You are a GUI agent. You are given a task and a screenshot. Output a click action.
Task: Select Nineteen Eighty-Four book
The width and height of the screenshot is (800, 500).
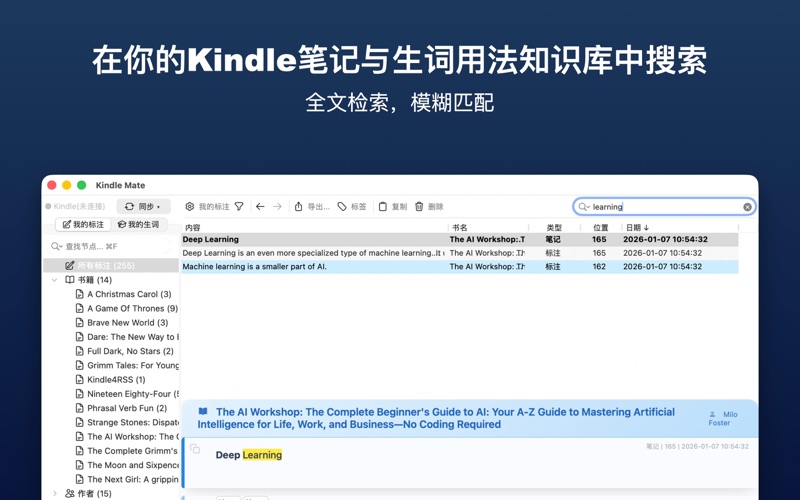133,394
